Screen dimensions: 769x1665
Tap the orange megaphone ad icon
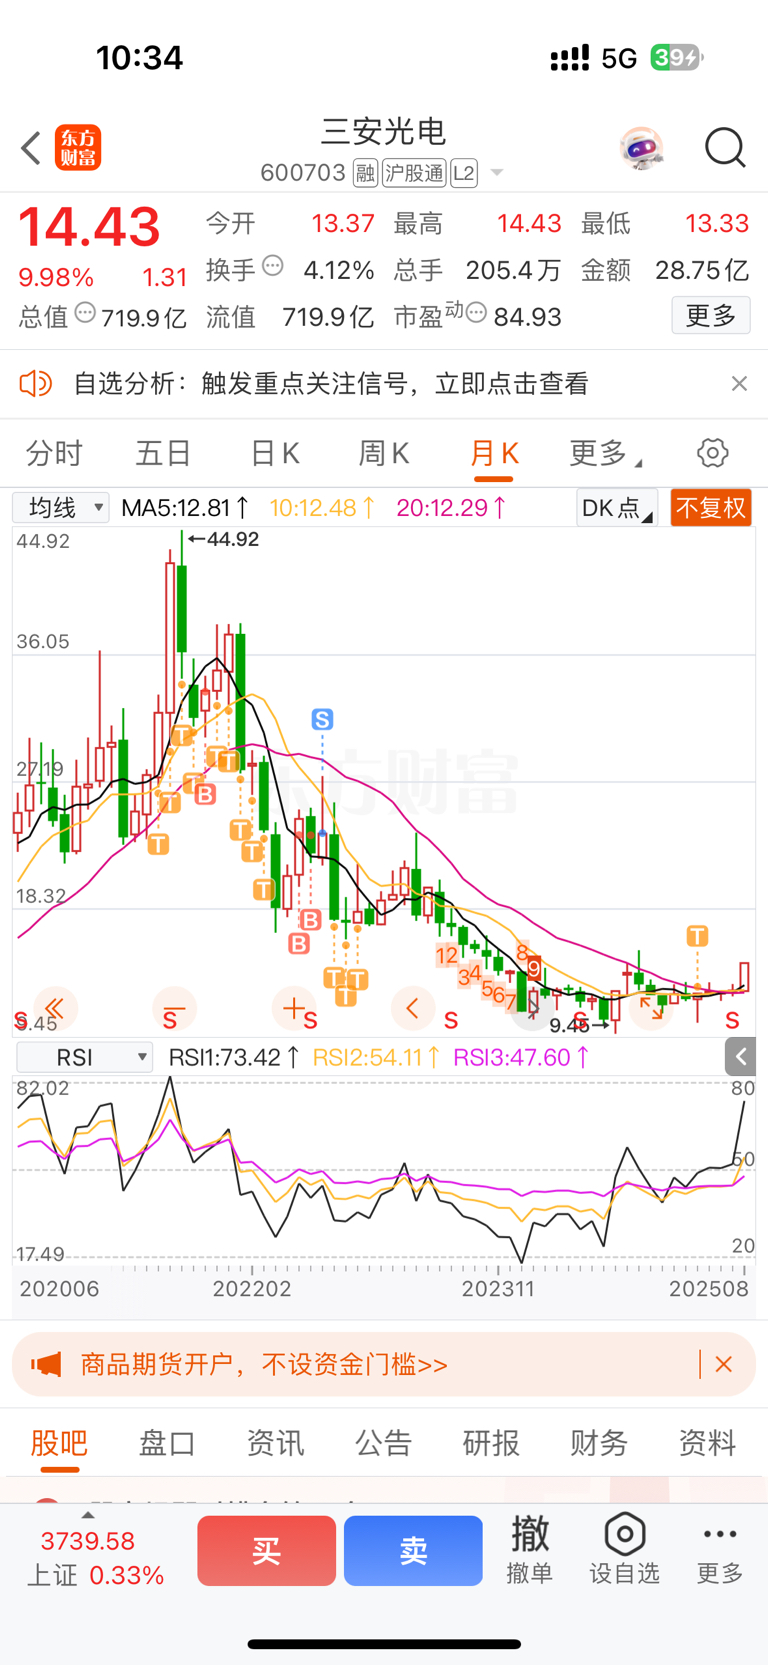(x=46, y=1364)
